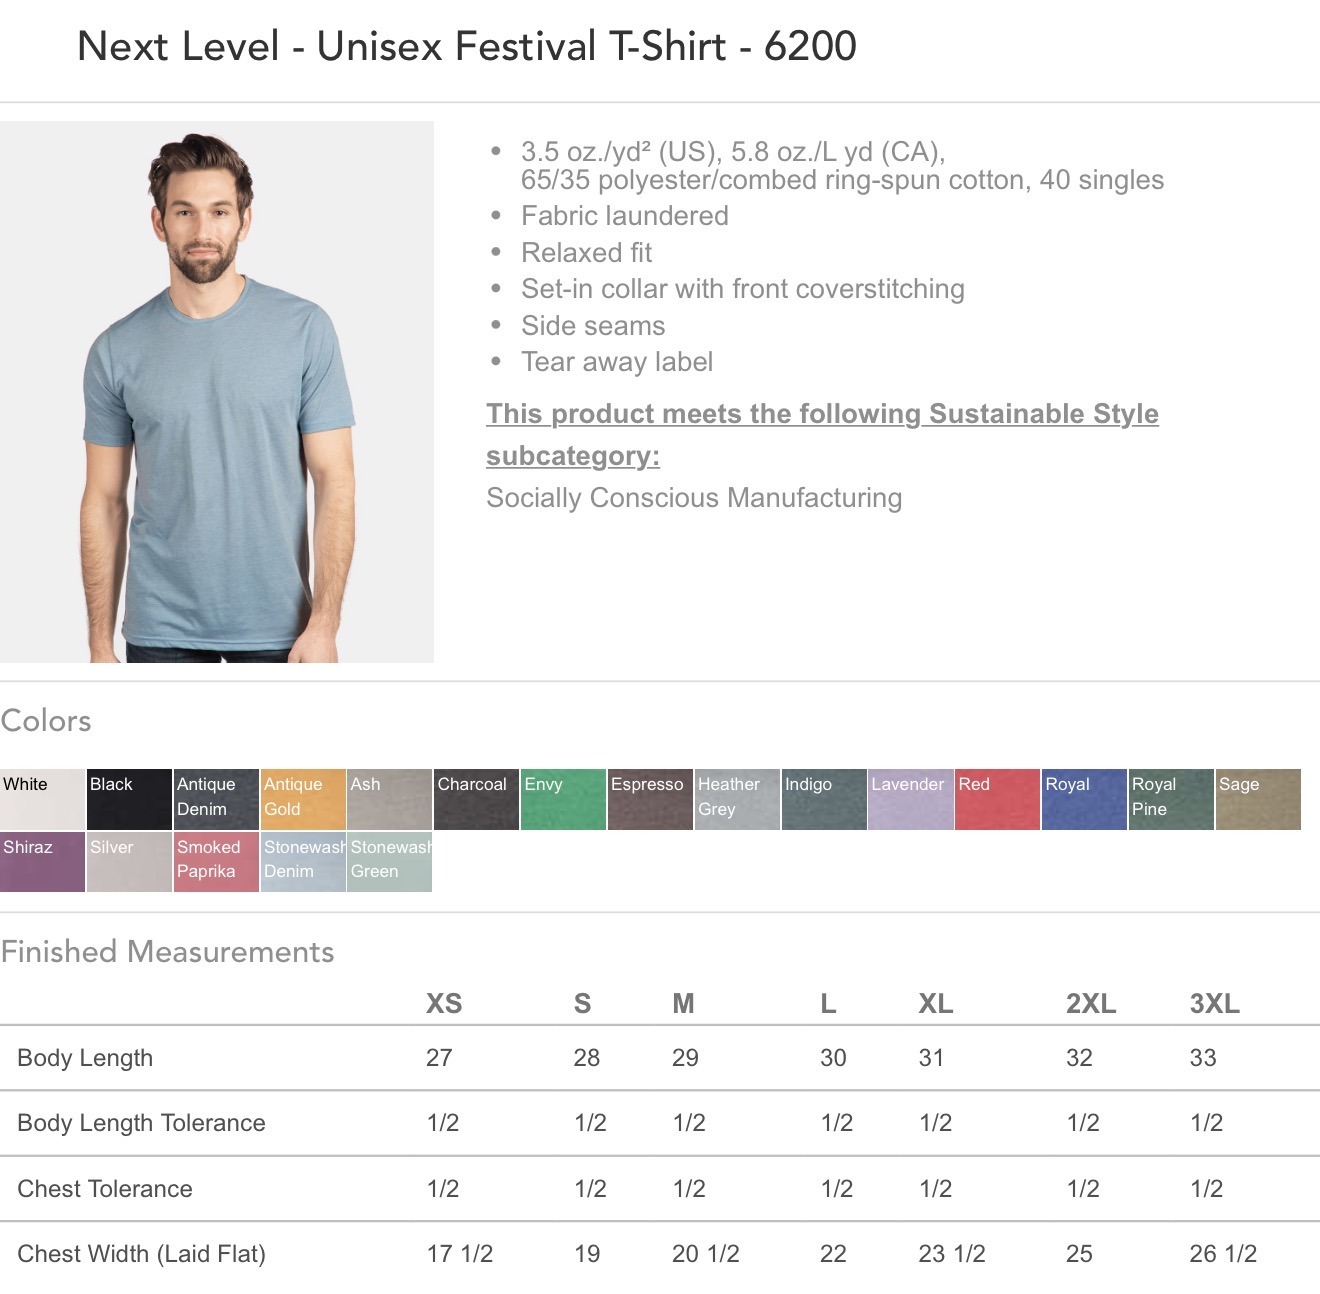Choose the Indigo color swatch
Screen dimensions: 1320x1294
pos(825,799)
